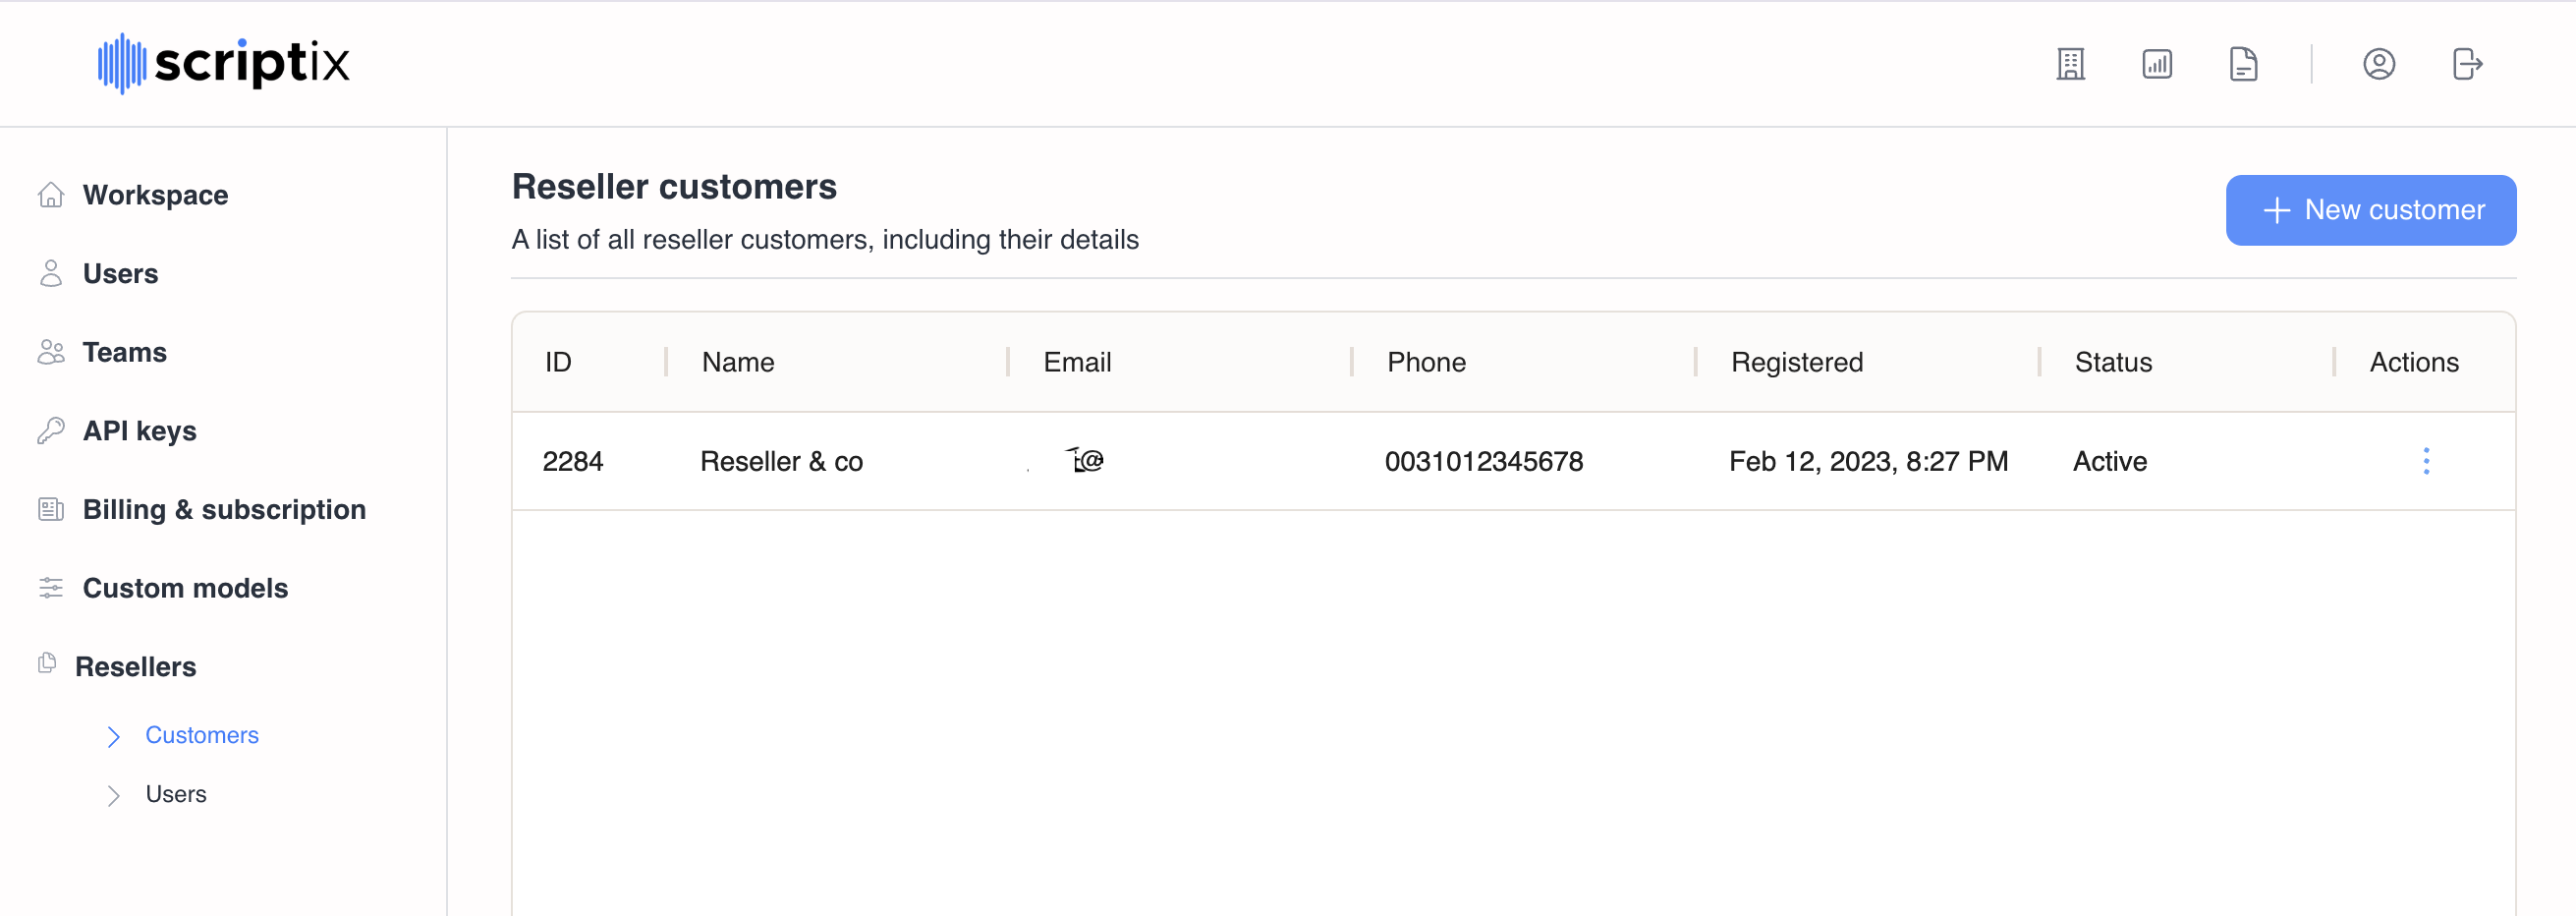
Task: Open the organization building icon in header
Action: pyautogui.click(x=2070, y=64)
